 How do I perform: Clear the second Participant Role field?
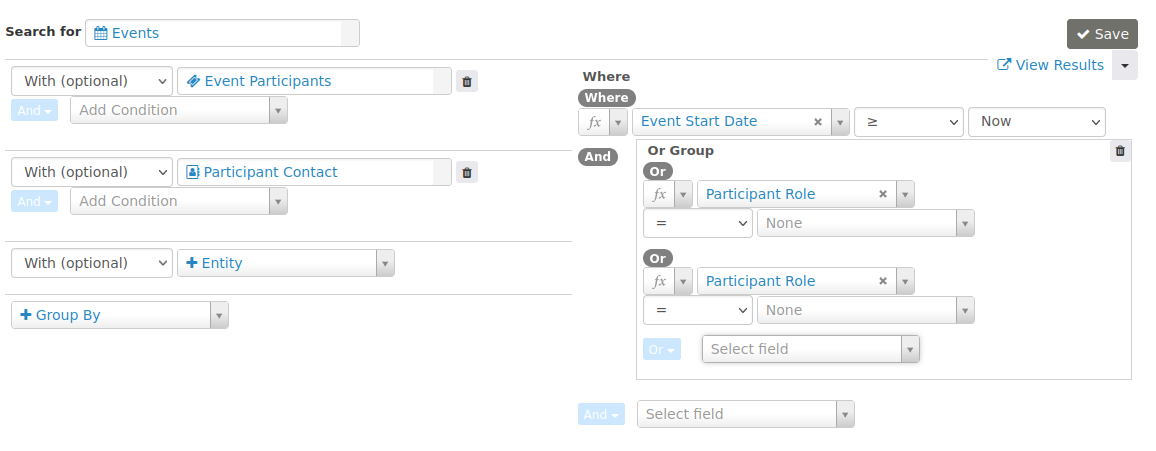883,282
